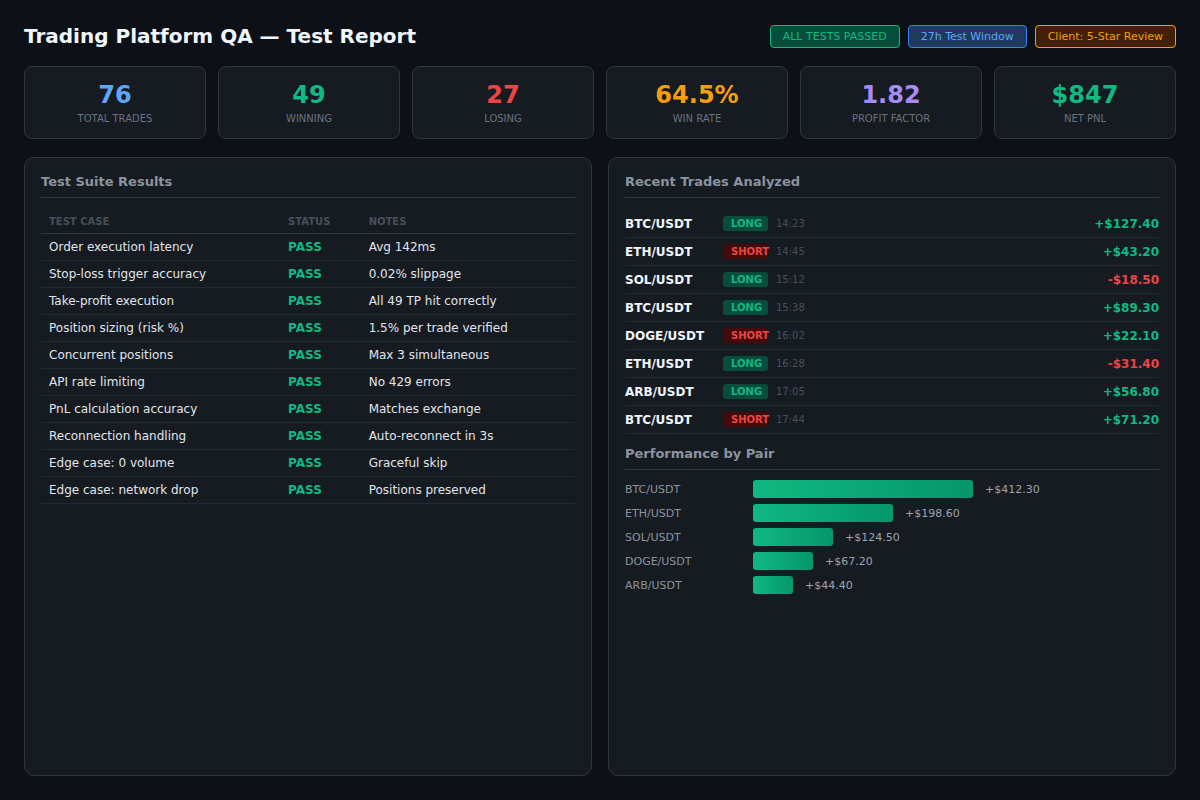Click the LONG tag on ARB/USDT trade
Viewport: 1200px width, 800px height.
[x=746, y=392]
